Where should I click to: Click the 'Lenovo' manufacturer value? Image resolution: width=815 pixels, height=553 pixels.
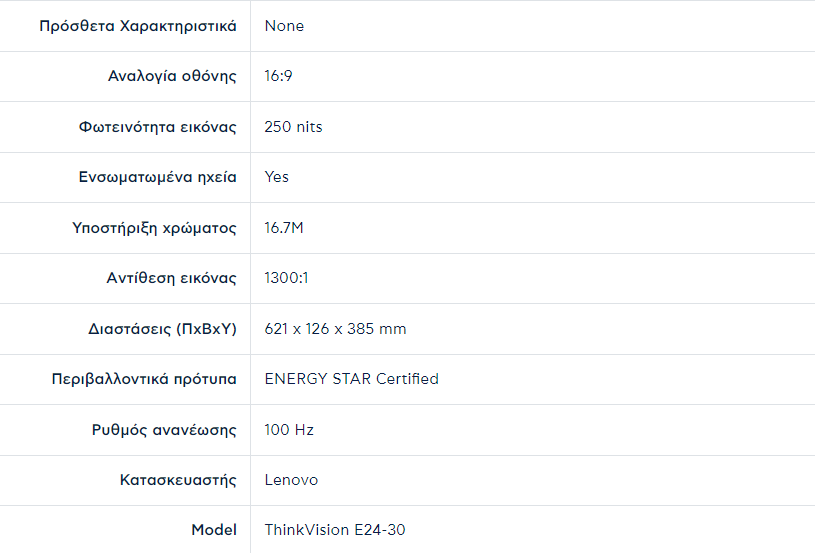click(291, 480)
